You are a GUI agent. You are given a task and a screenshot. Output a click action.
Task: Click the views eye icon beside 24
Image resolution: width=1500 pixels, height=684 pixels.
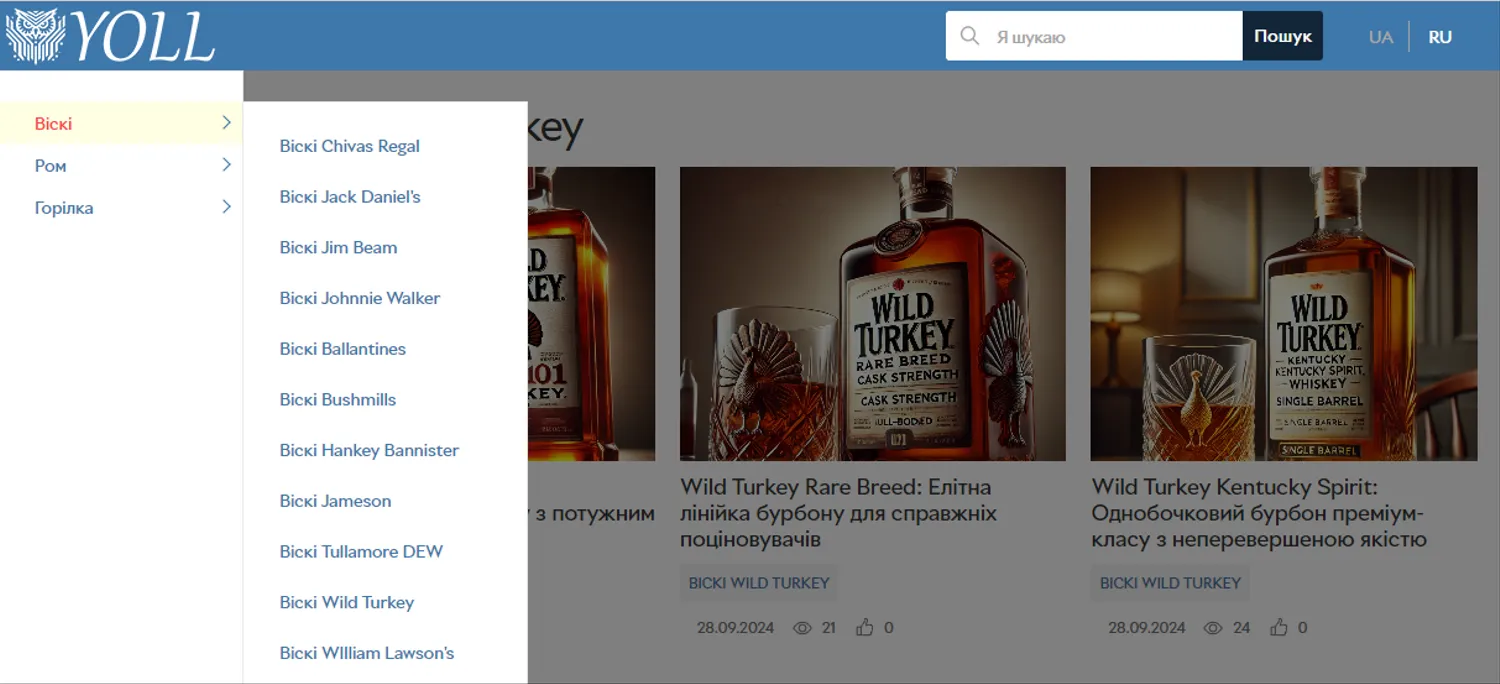(1212, 628)
